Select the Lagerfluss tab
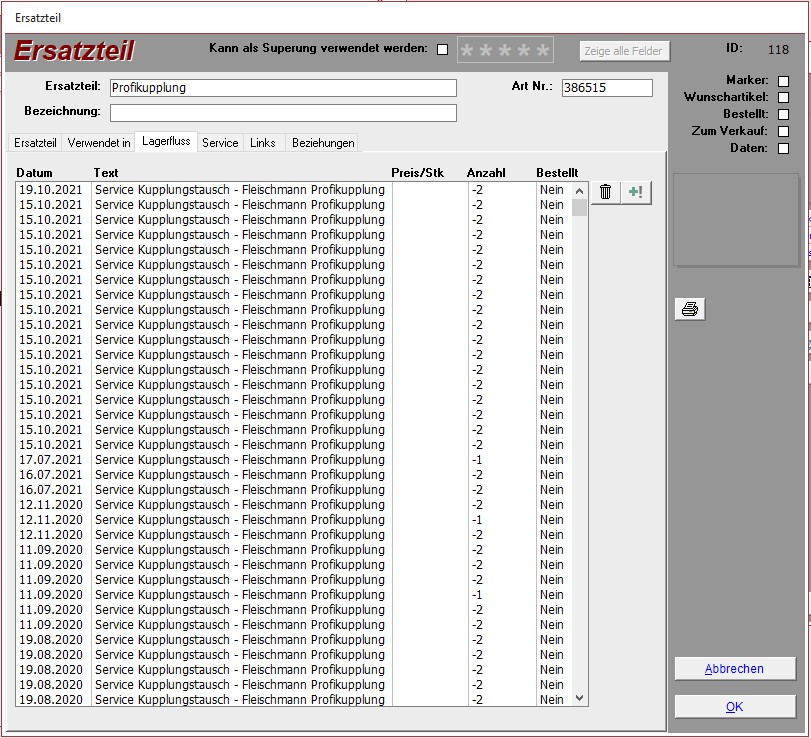 (x=166, y=141)
